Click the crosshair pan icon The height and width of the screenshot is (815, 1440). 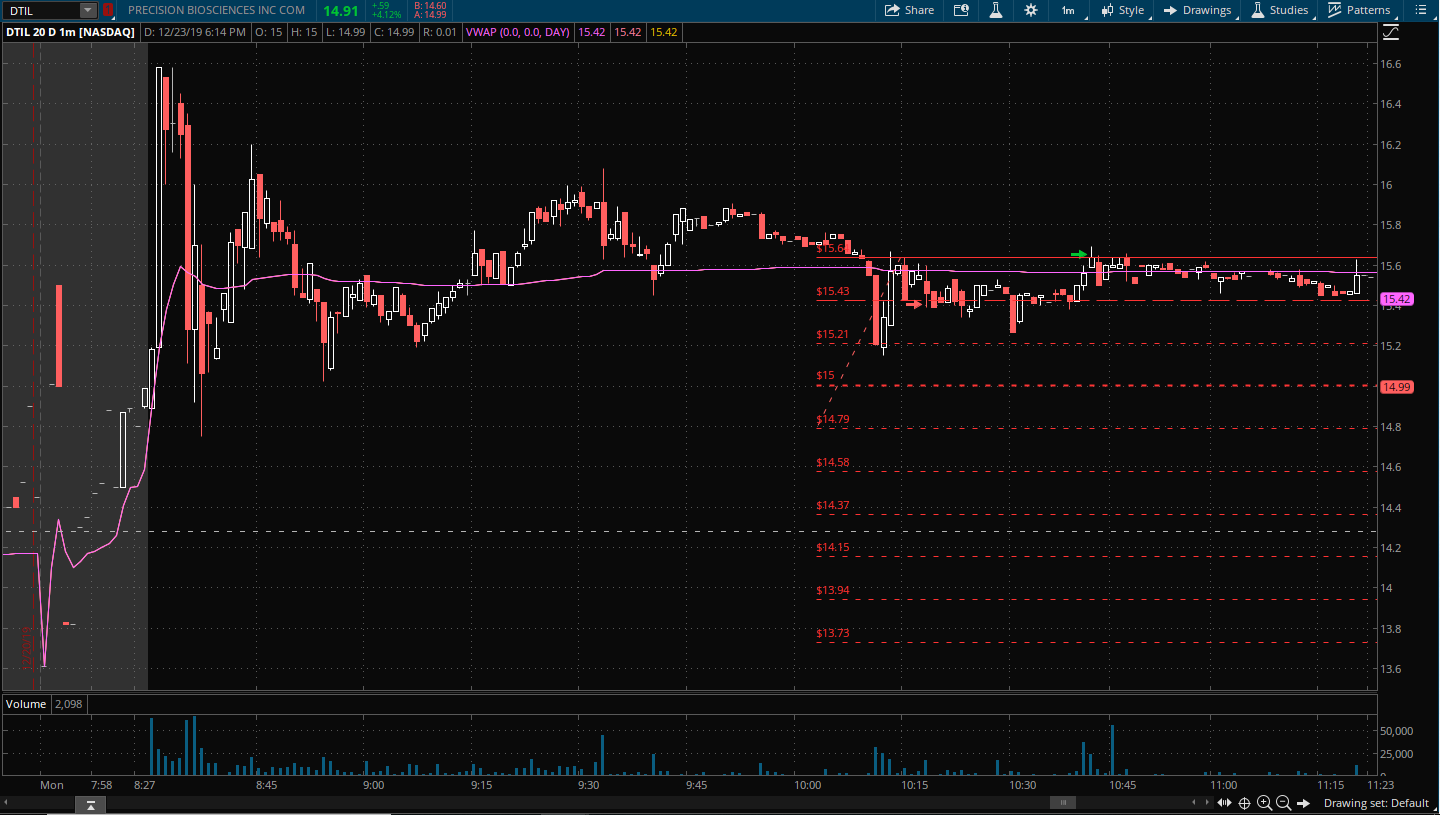click(1245, 803)
